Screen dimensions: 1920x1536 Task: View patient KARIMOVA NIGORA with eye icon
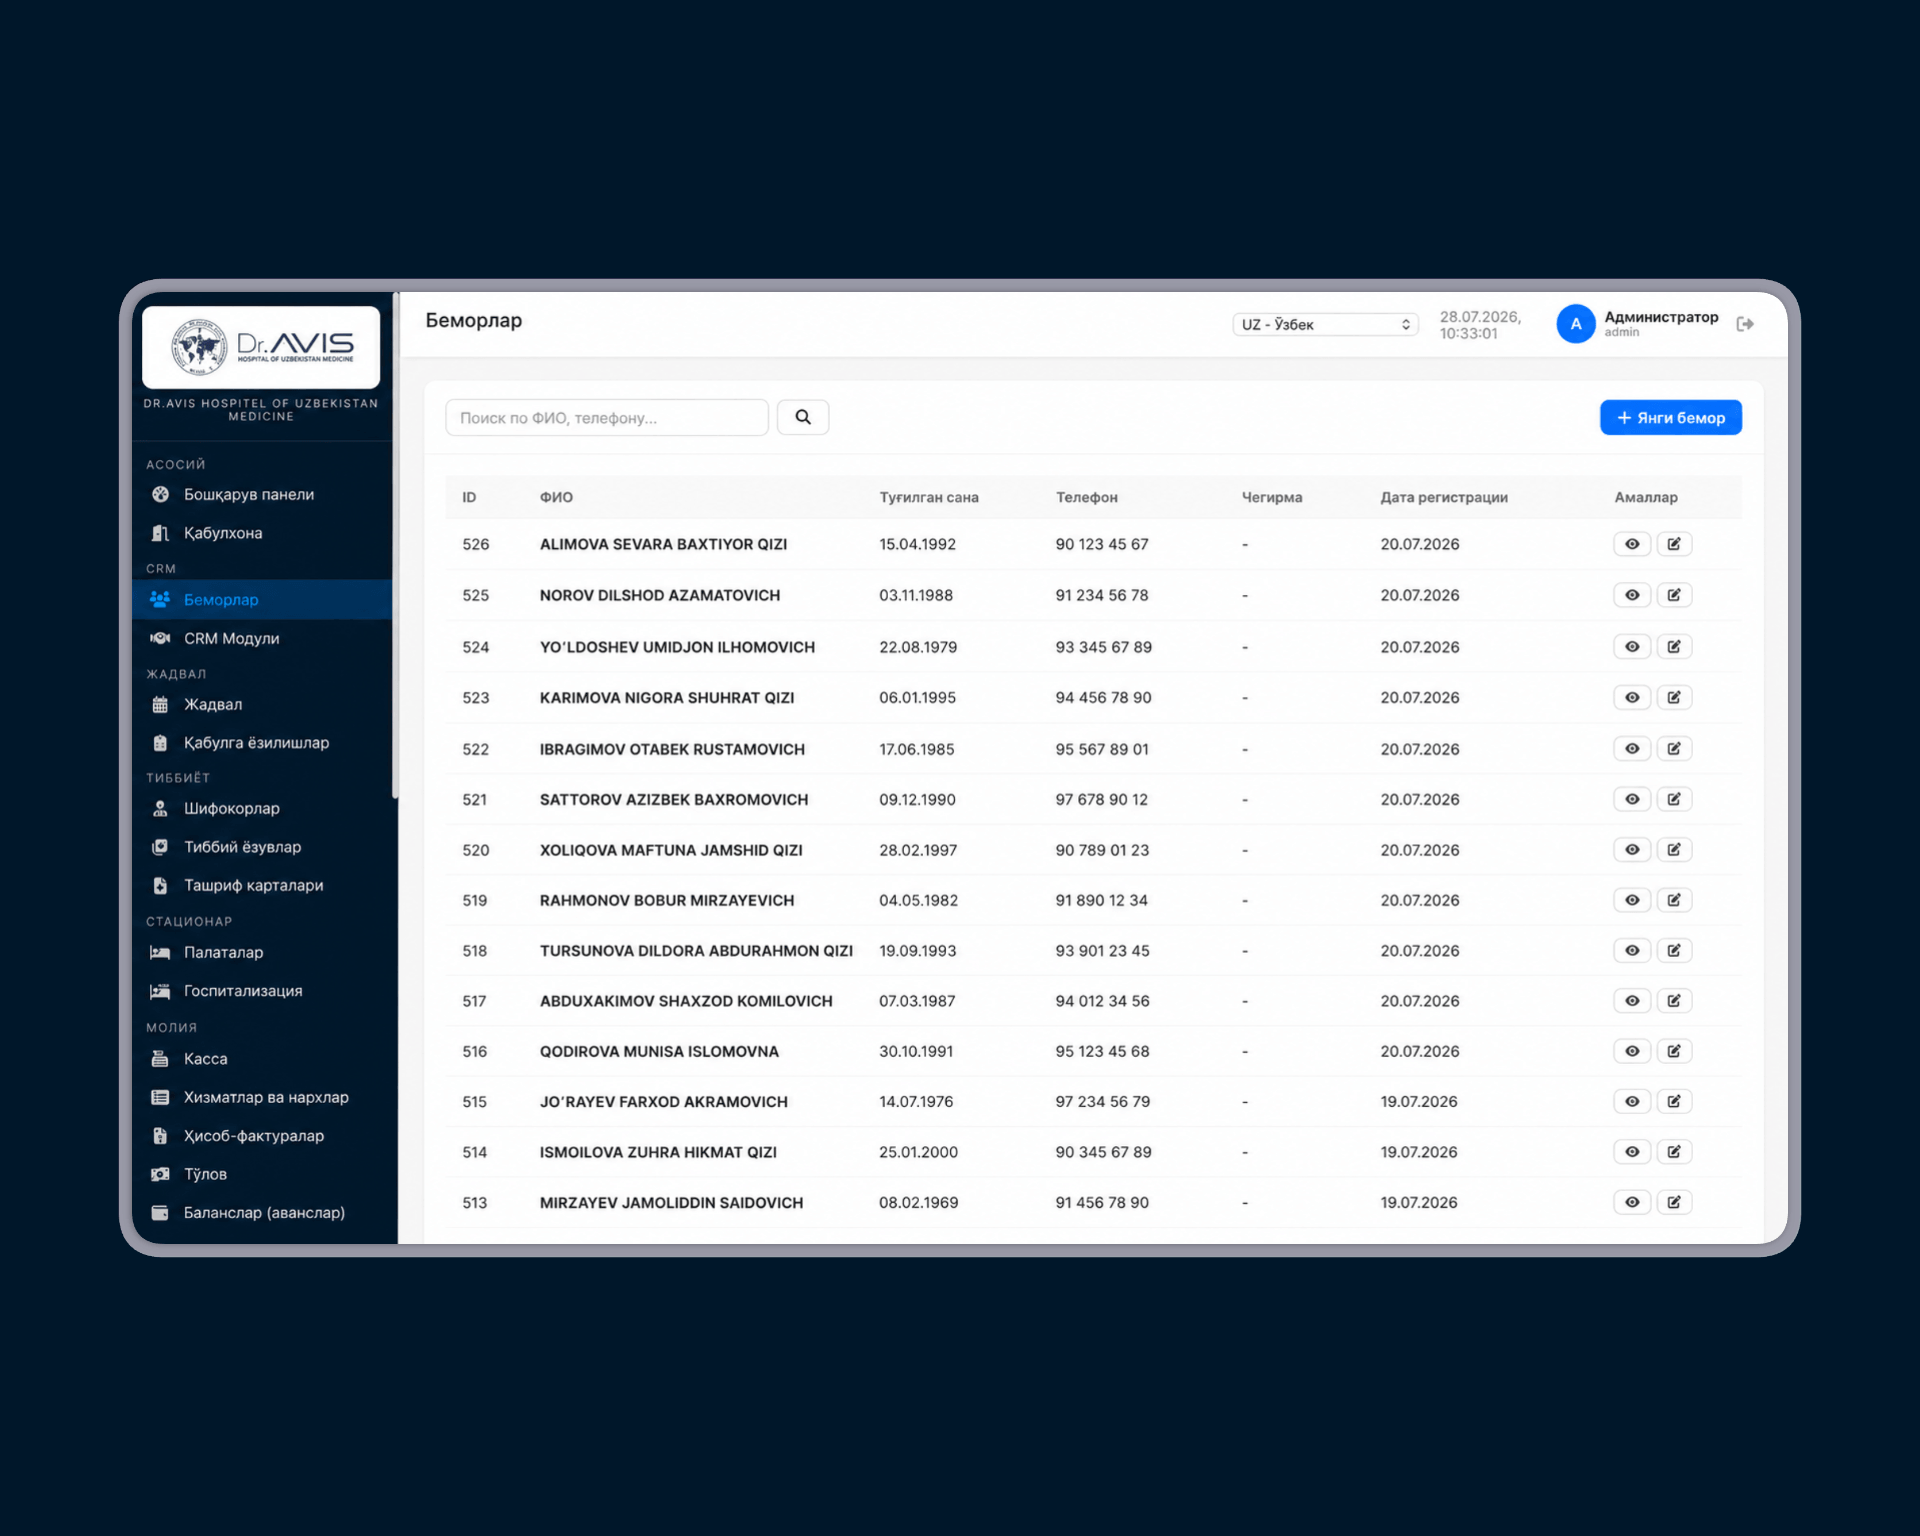(x=1632, y=697)
